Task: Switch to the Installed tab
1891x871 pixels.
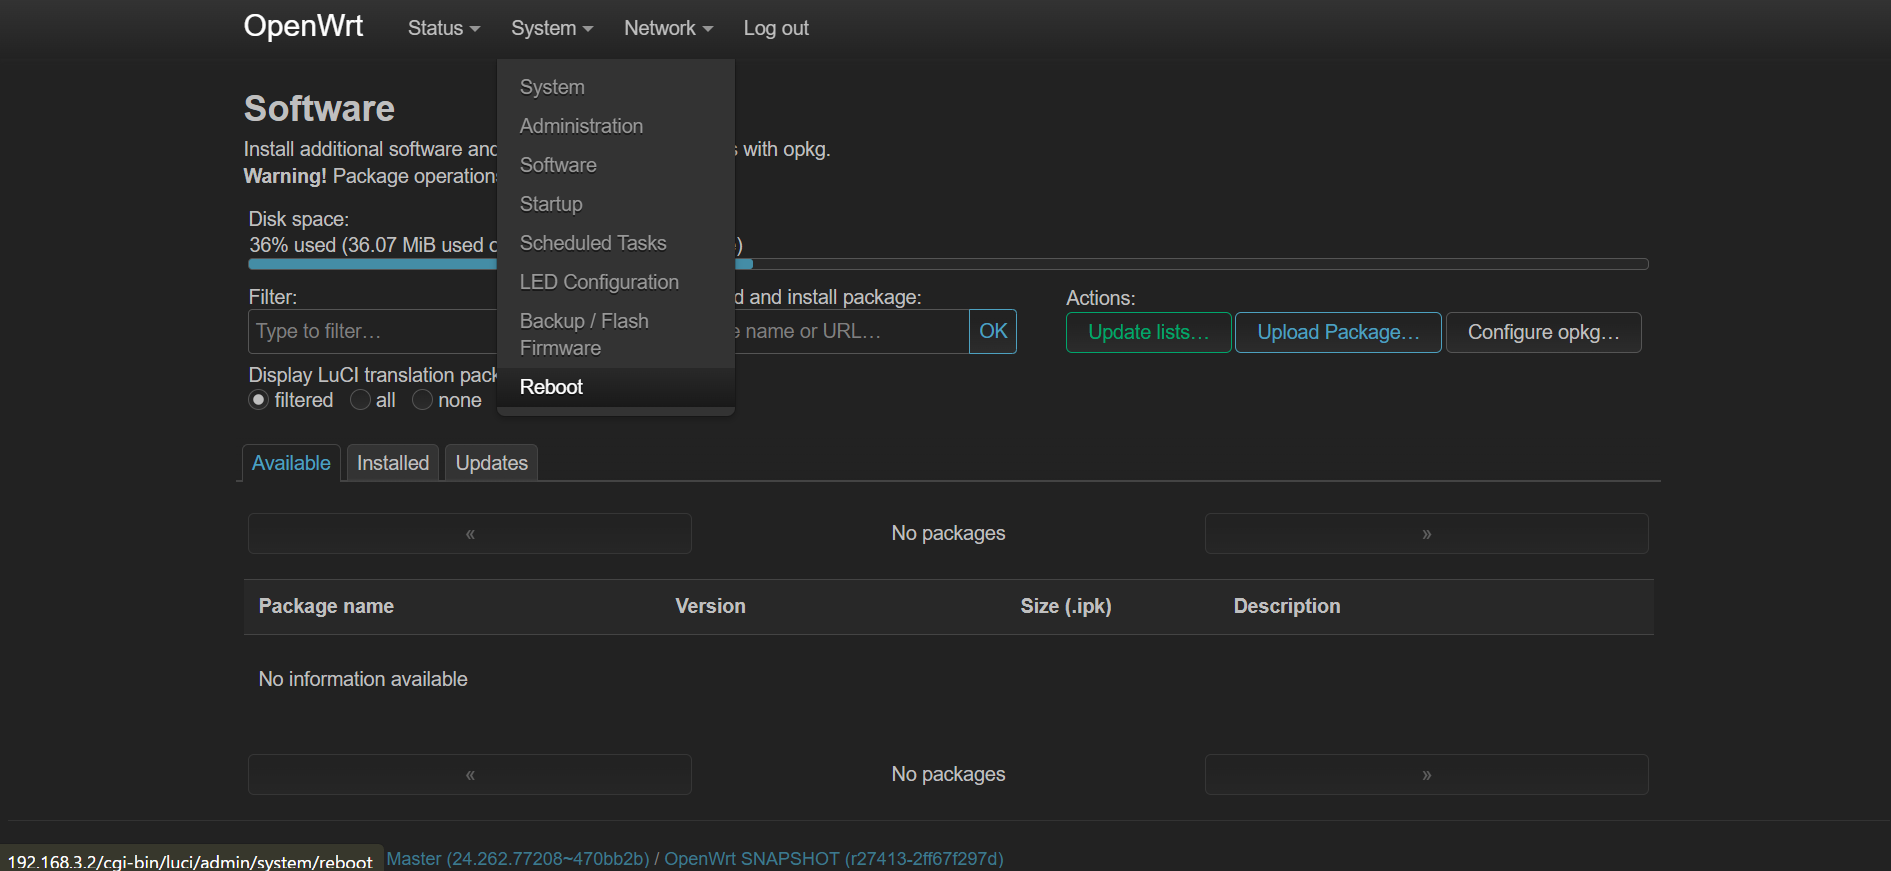Action: tap(393, 463)
